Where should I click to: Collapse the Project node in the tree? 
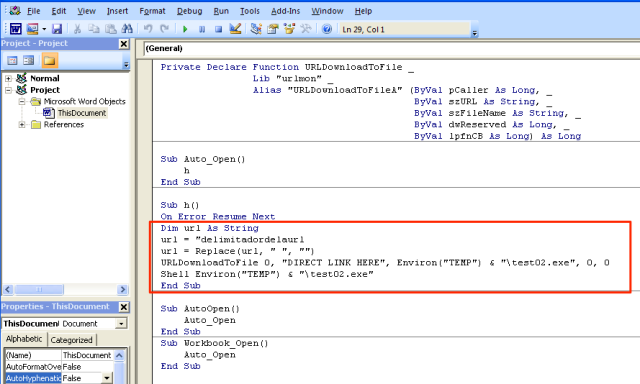(x=8, y=90)
